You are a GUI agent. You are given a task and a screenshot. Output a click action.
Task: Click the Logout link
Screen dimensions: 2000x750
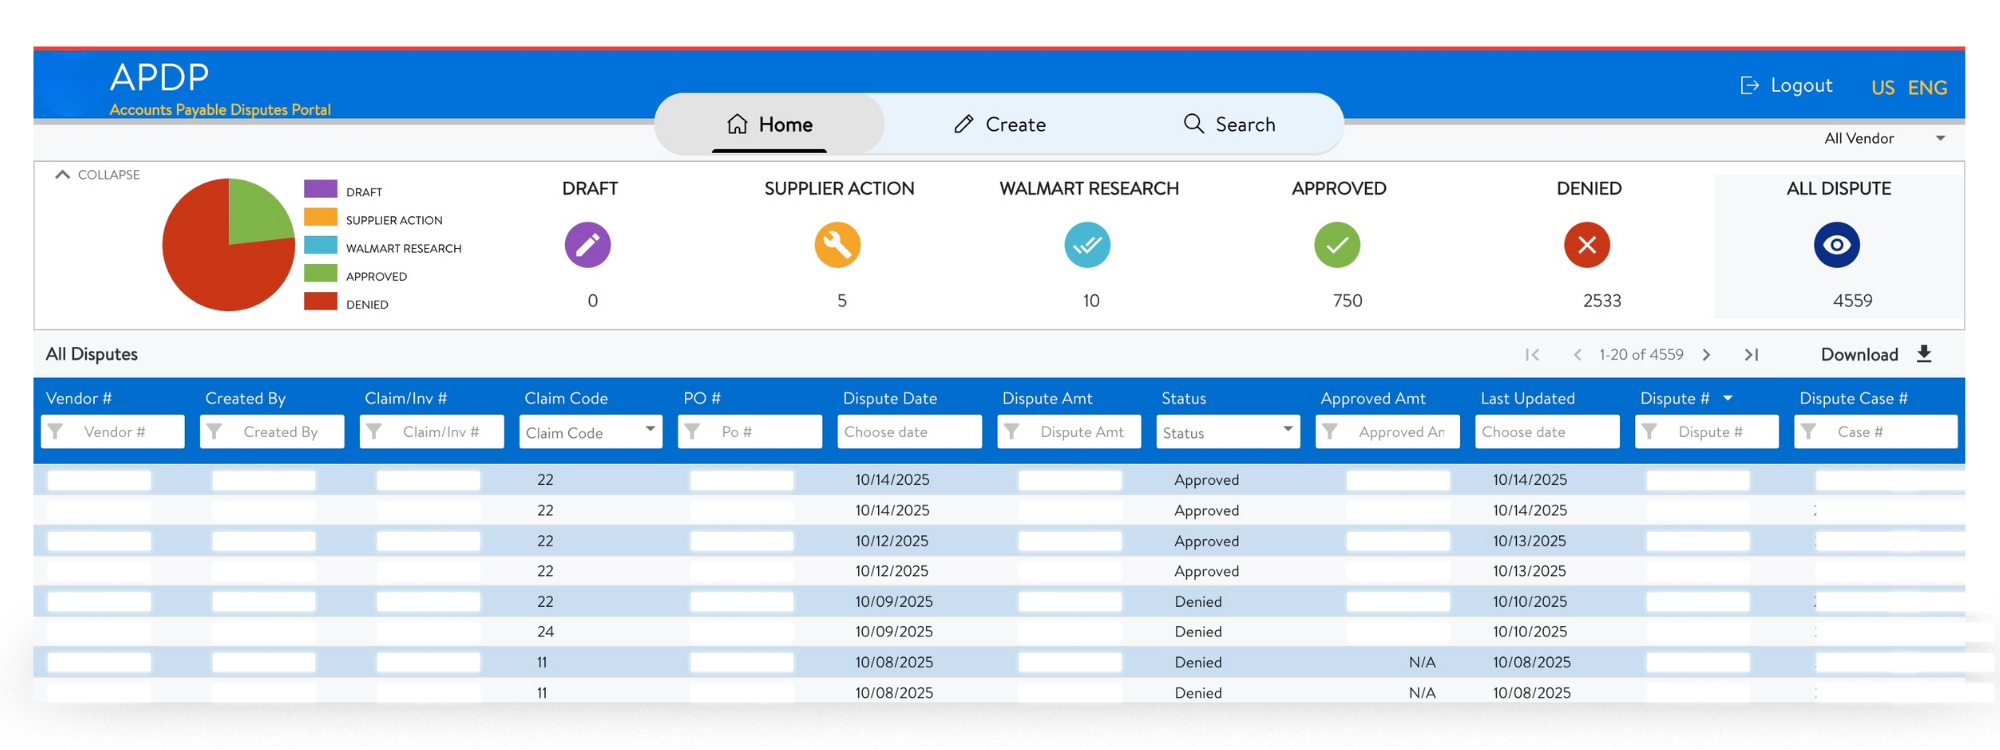(1787, 86)
